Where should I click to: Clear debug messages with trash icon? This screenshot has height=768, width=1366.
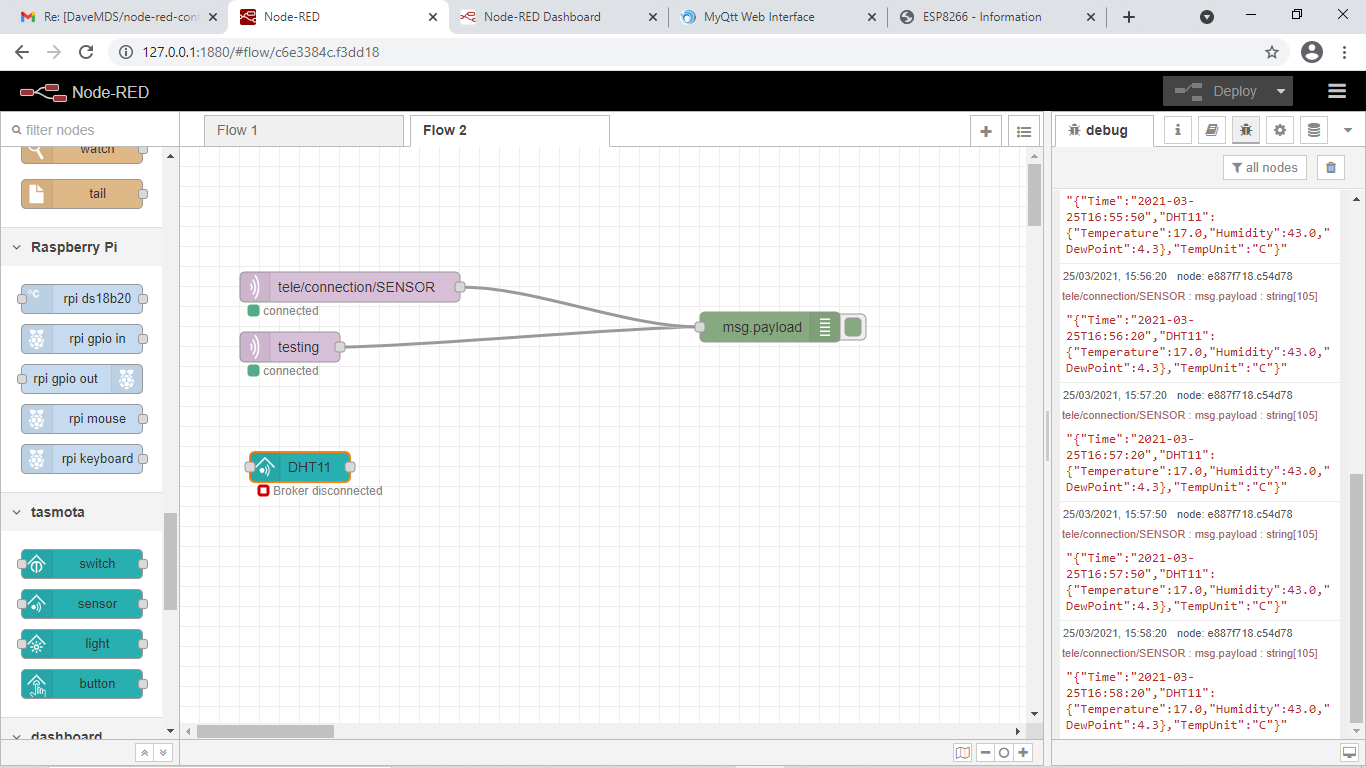(x=1330, y=167)
